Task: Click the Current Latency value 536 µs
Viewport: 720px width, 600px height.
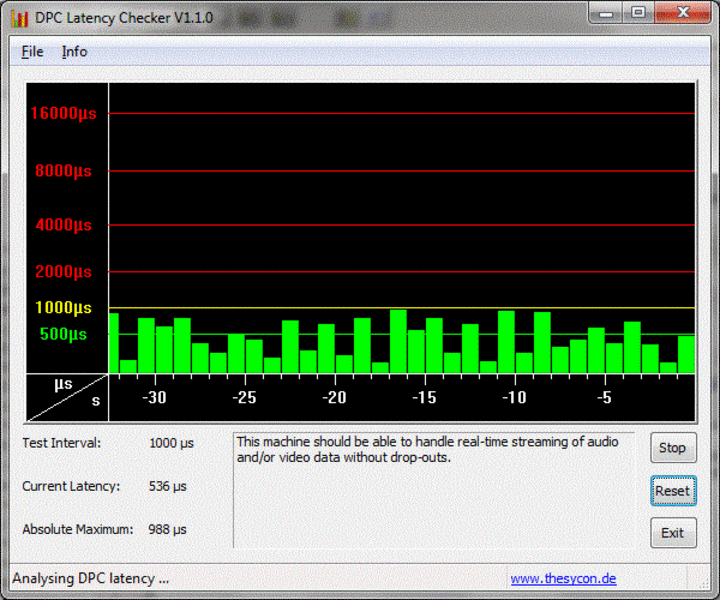Action: (x=168, y=486)
